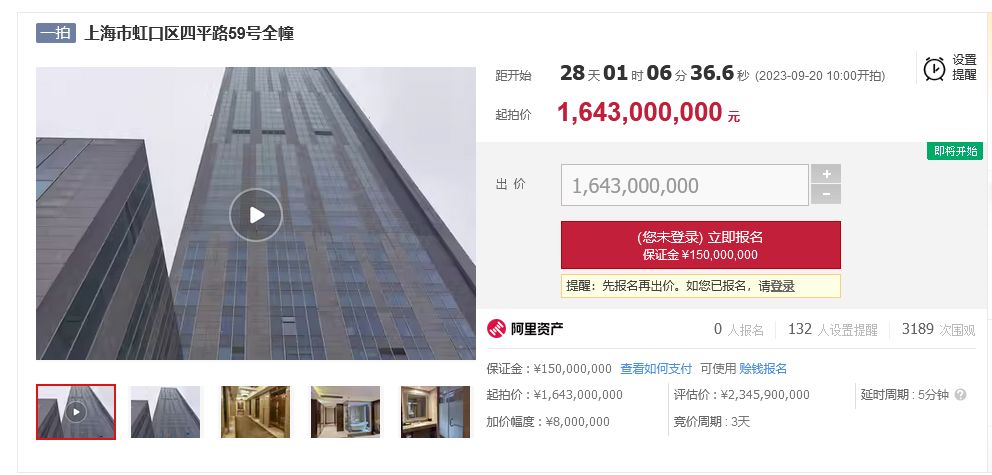Open the 险钱报名 link
This screenshot has width=992, height=475.
pyautogui.click(x=763, y=368)
